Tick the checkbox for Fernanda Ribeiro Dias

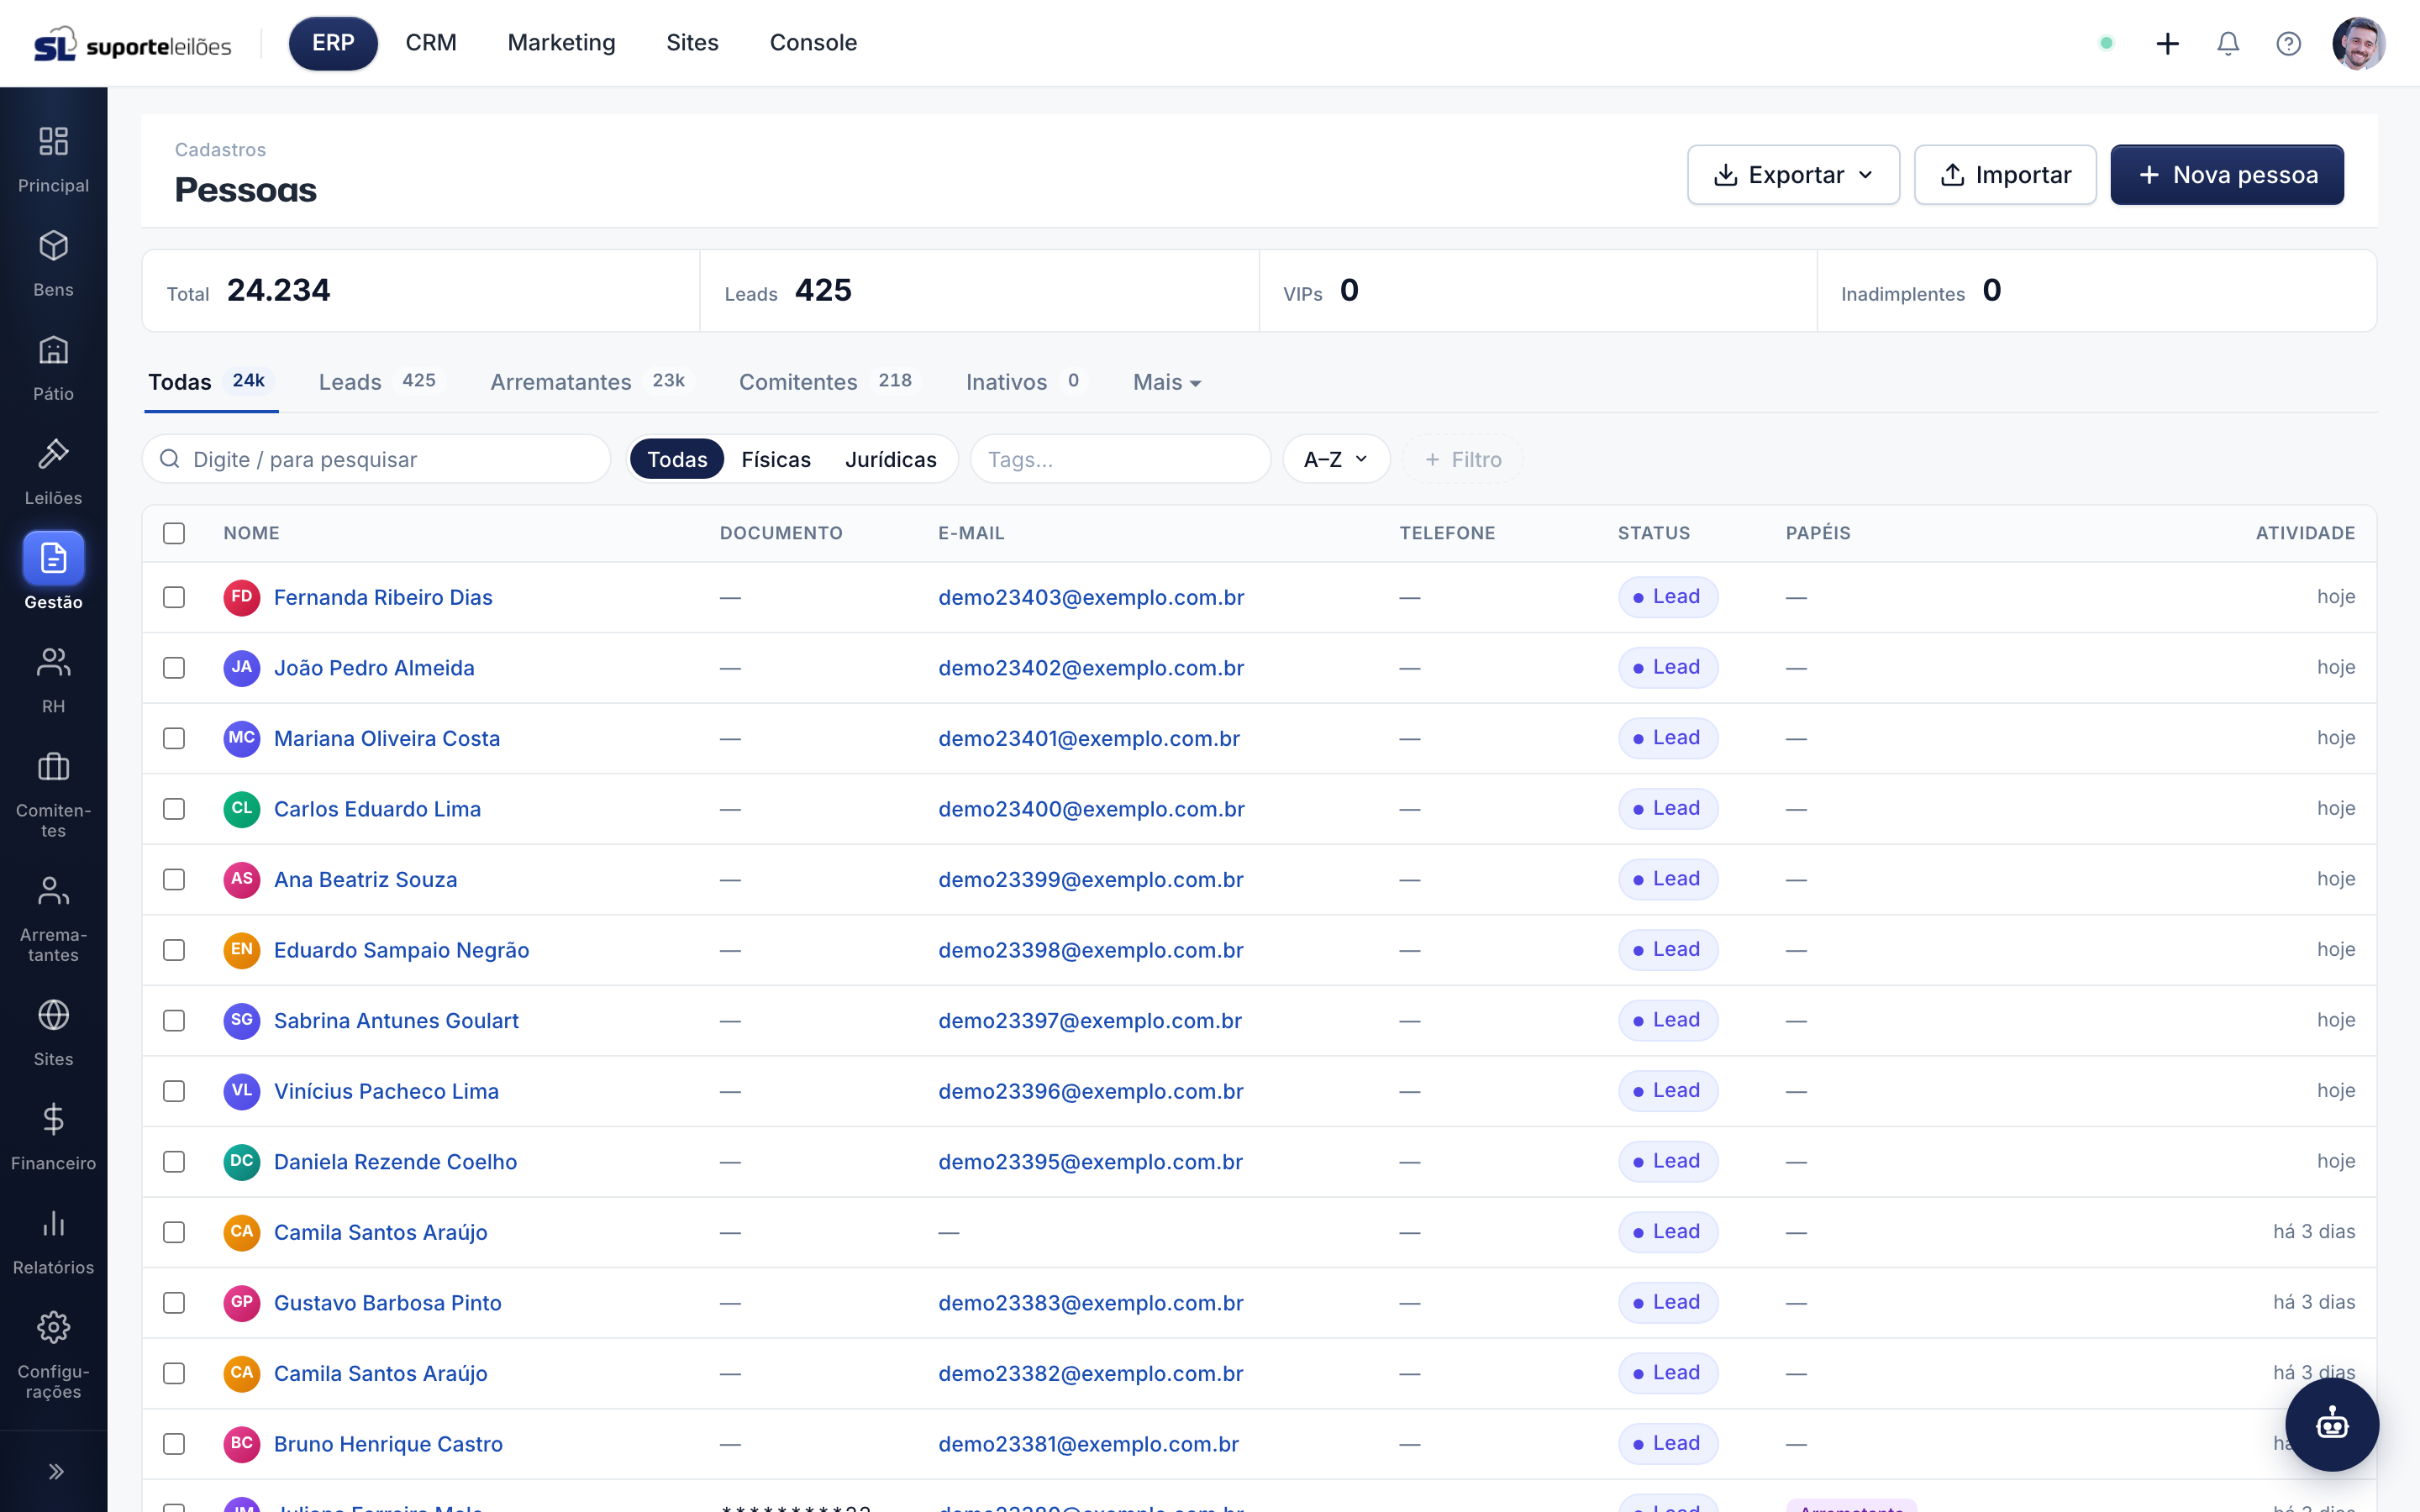coord(174,597)
